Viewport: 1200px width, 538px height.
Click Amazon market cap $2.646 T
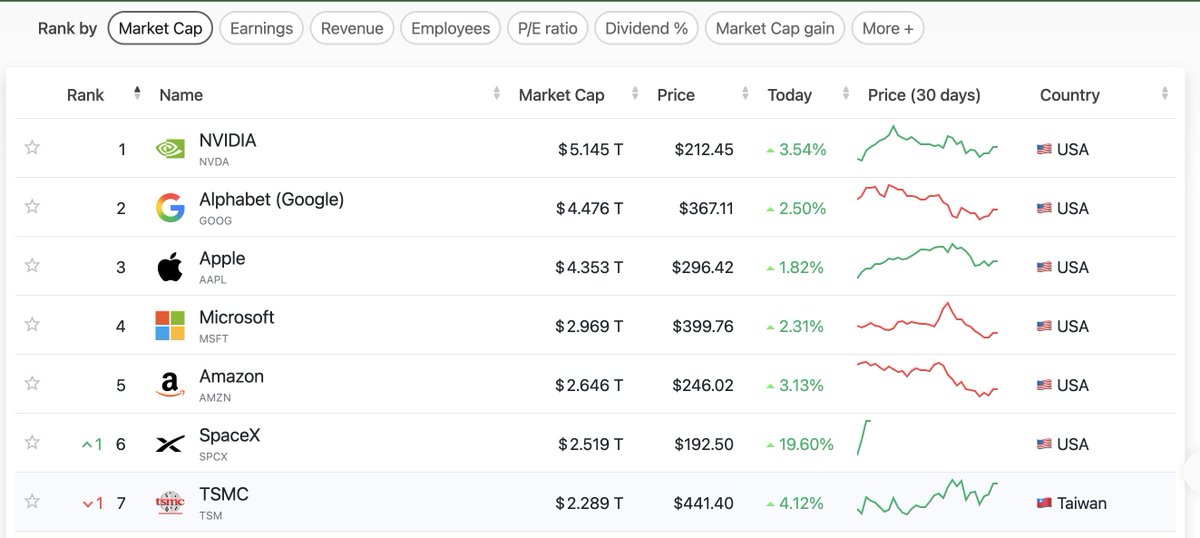tap(590, 386)
